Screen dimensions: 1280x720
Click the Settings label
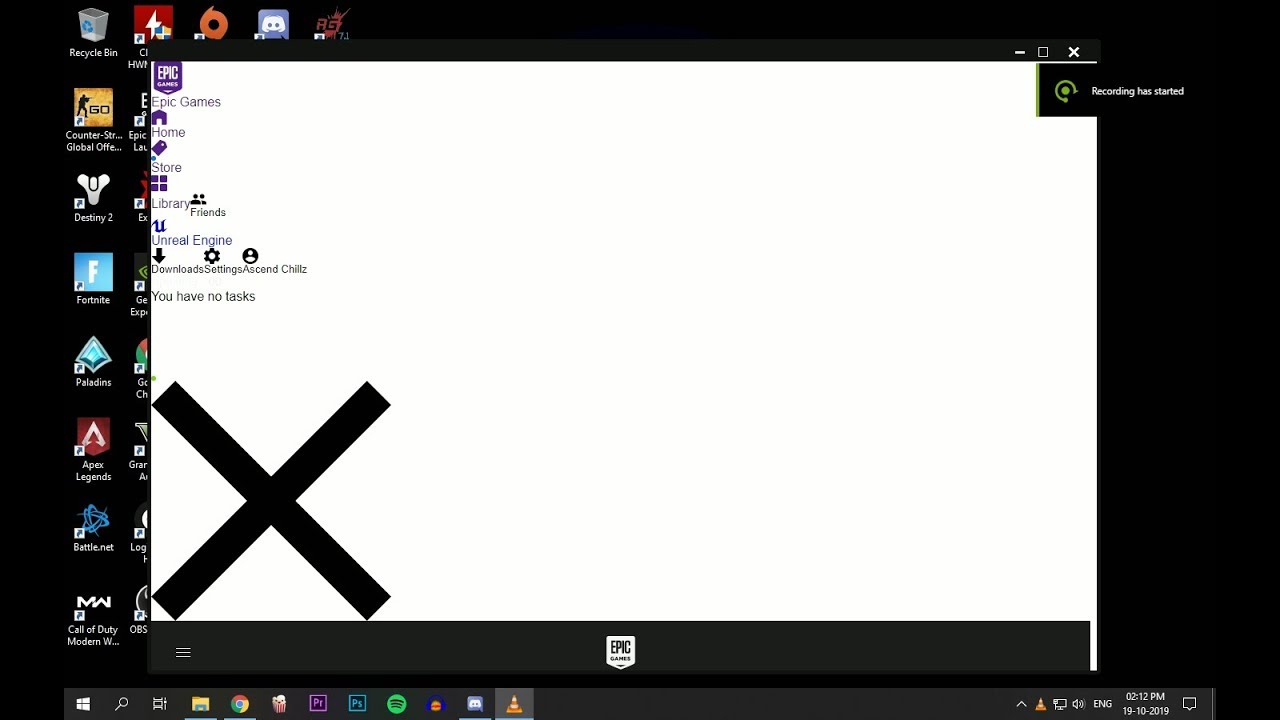[223, 269]
